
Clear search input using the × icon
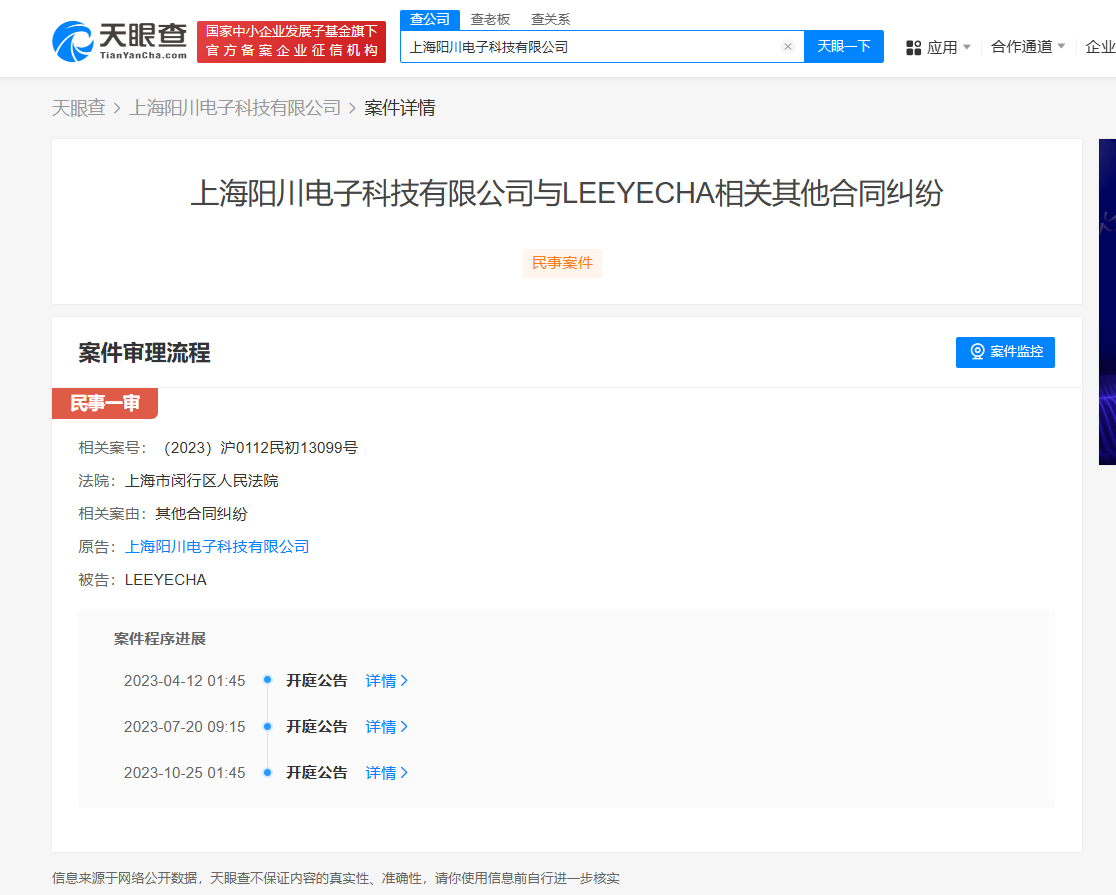(788, 46)
